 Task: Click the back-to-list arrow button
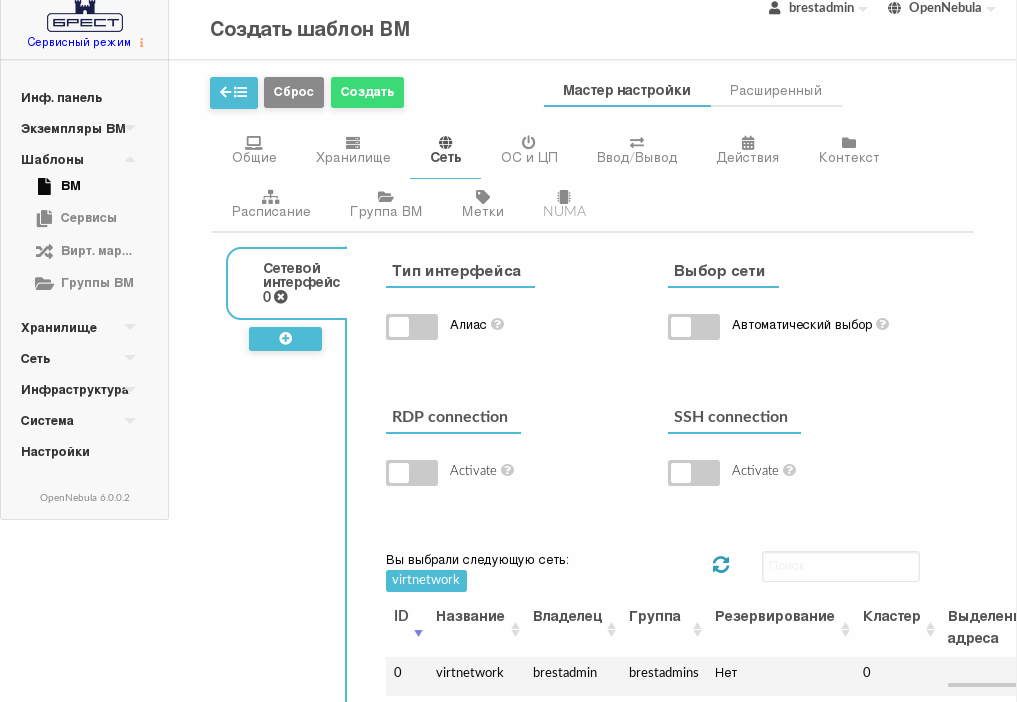coord(233,92)
